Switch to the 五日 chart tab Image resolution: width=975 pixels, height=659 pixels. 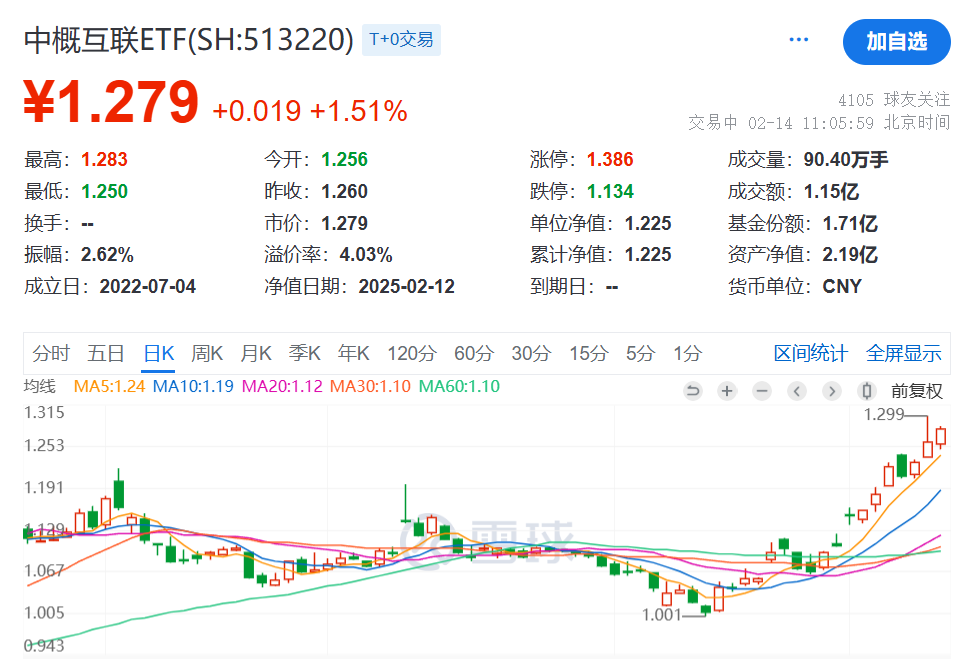coord(105,354)
